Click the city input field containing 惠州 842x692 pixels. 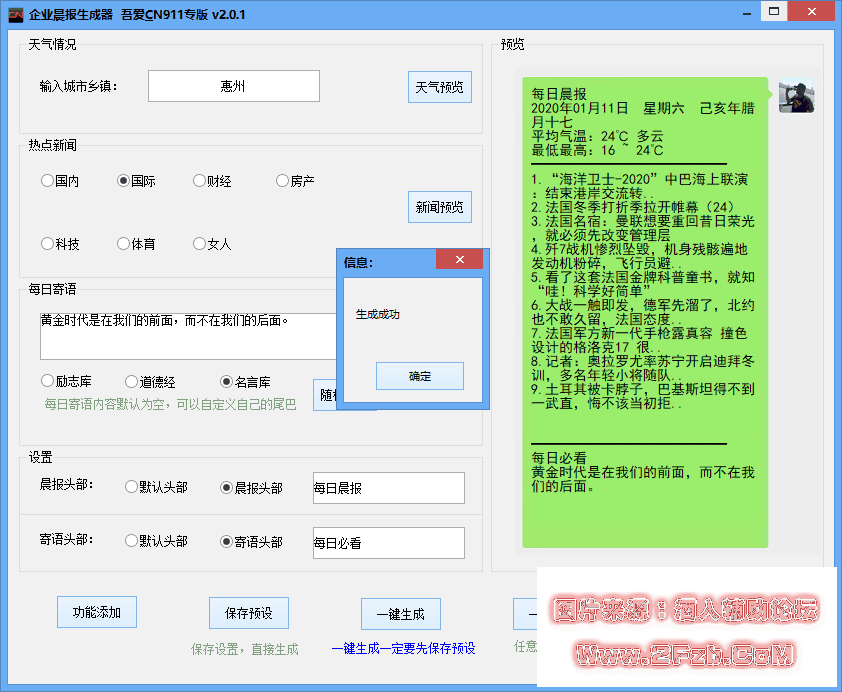point(234,86)
